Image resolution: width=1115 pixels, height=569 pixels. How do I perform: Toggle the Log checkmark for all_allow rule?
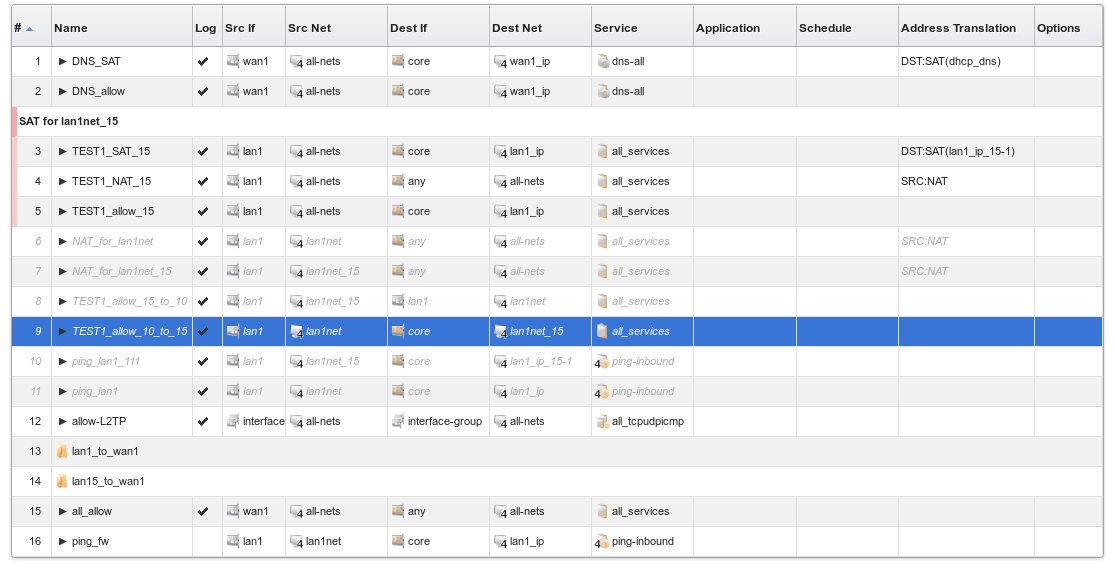coord(204,511)
